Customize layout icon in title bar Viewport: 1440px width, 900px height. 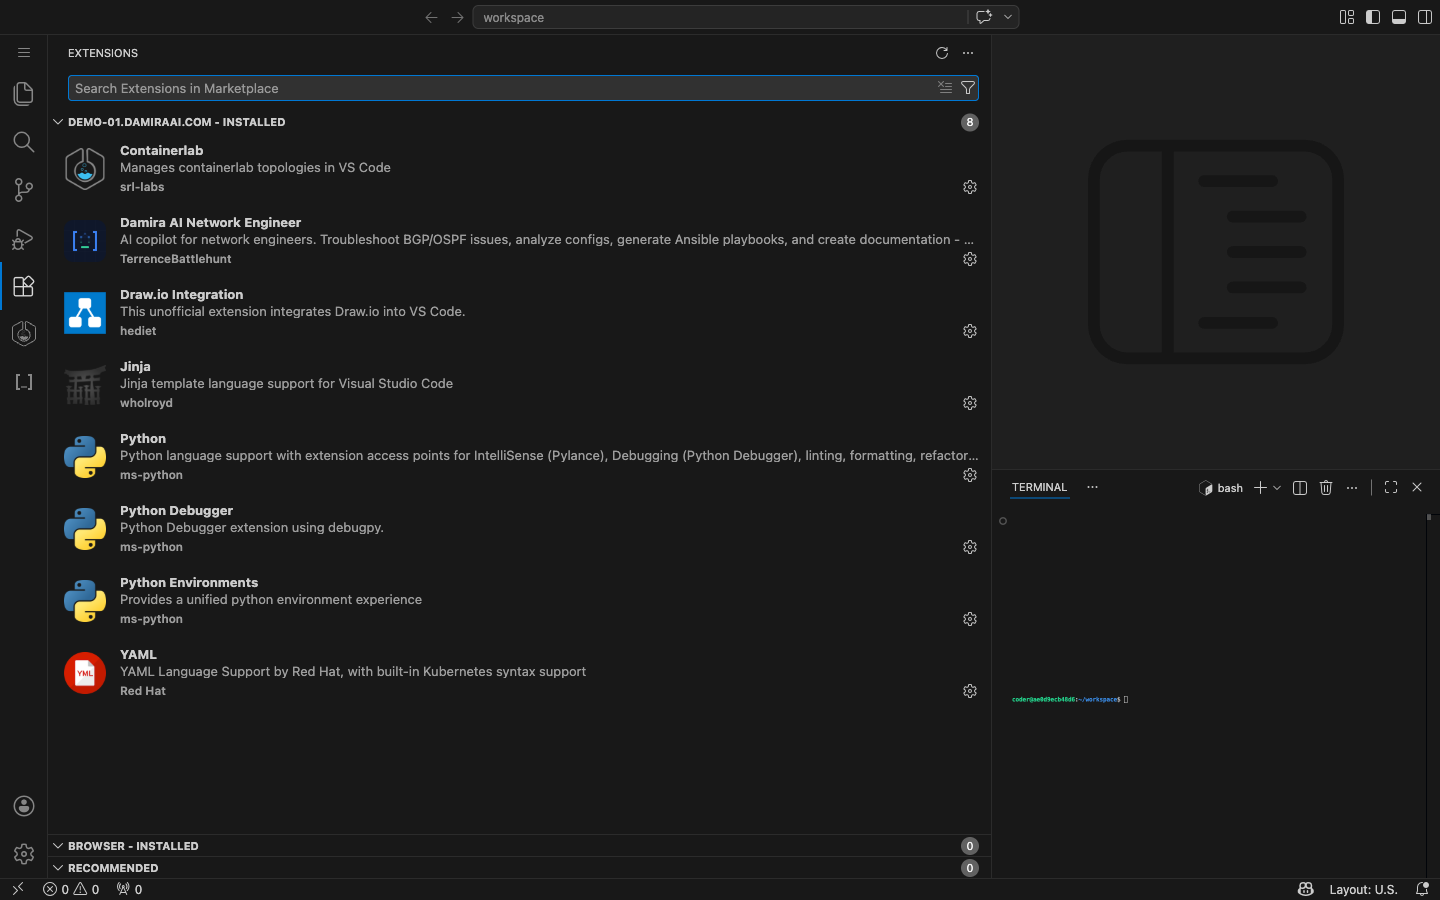coord(1347,17)
